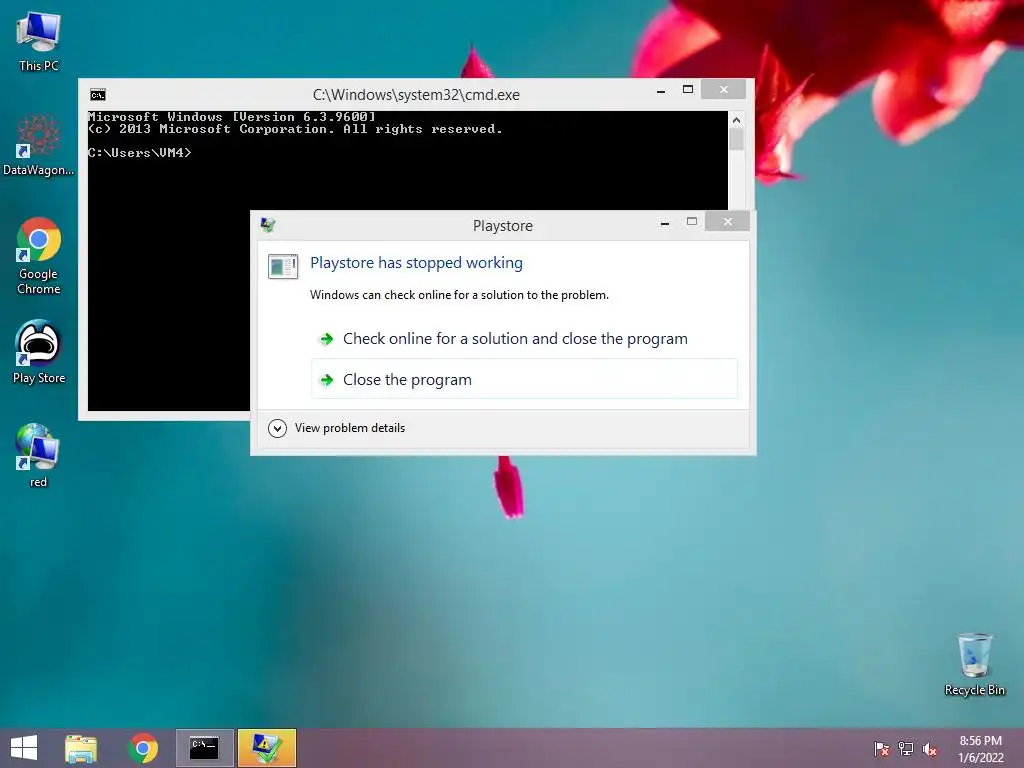Click the cmd.exe title bar system icon

click(x=98, y=95)
